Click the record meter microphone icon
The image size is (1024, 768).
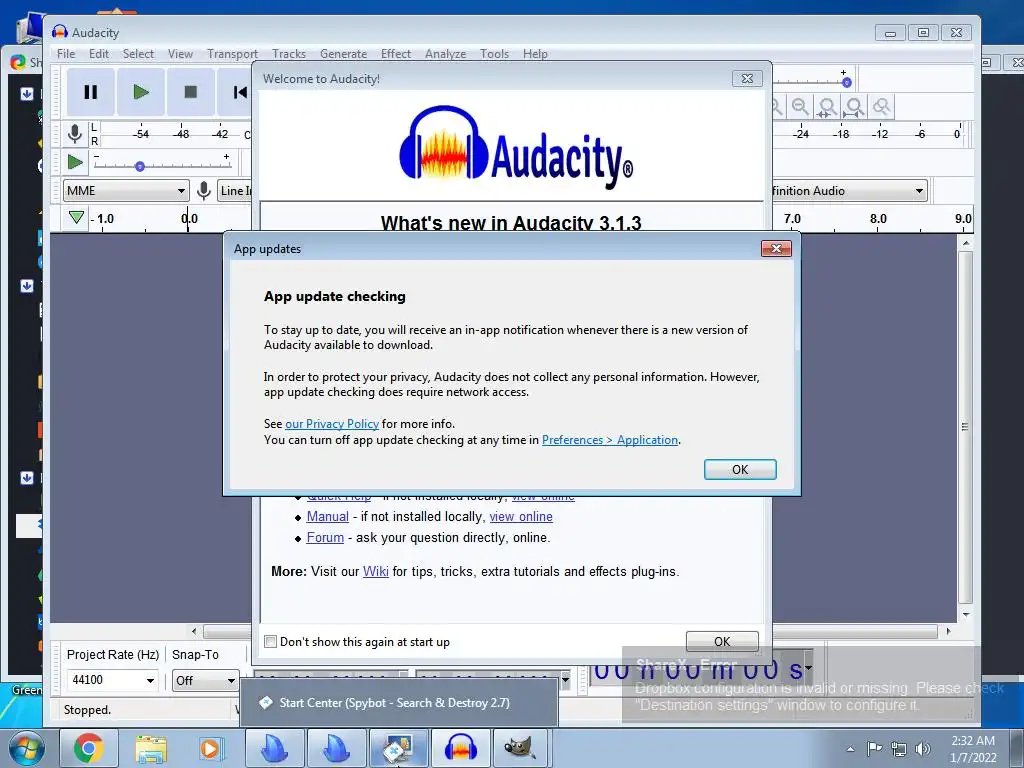(75, 134)
